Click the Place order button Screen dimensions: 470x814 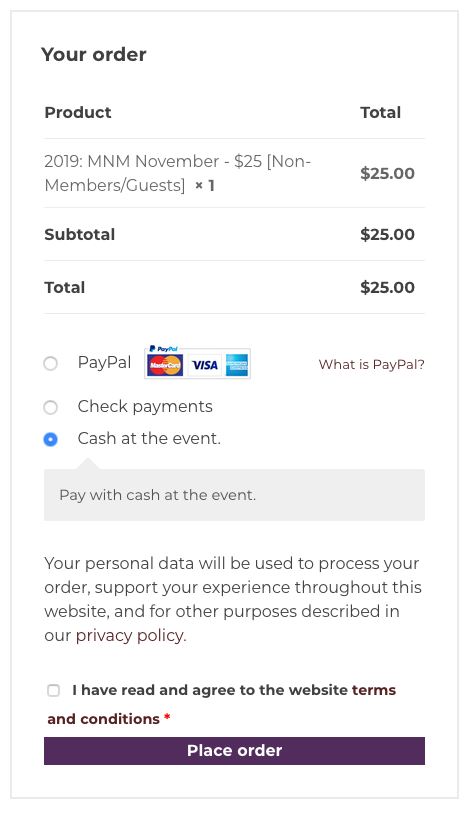click(x=234, y=751)
